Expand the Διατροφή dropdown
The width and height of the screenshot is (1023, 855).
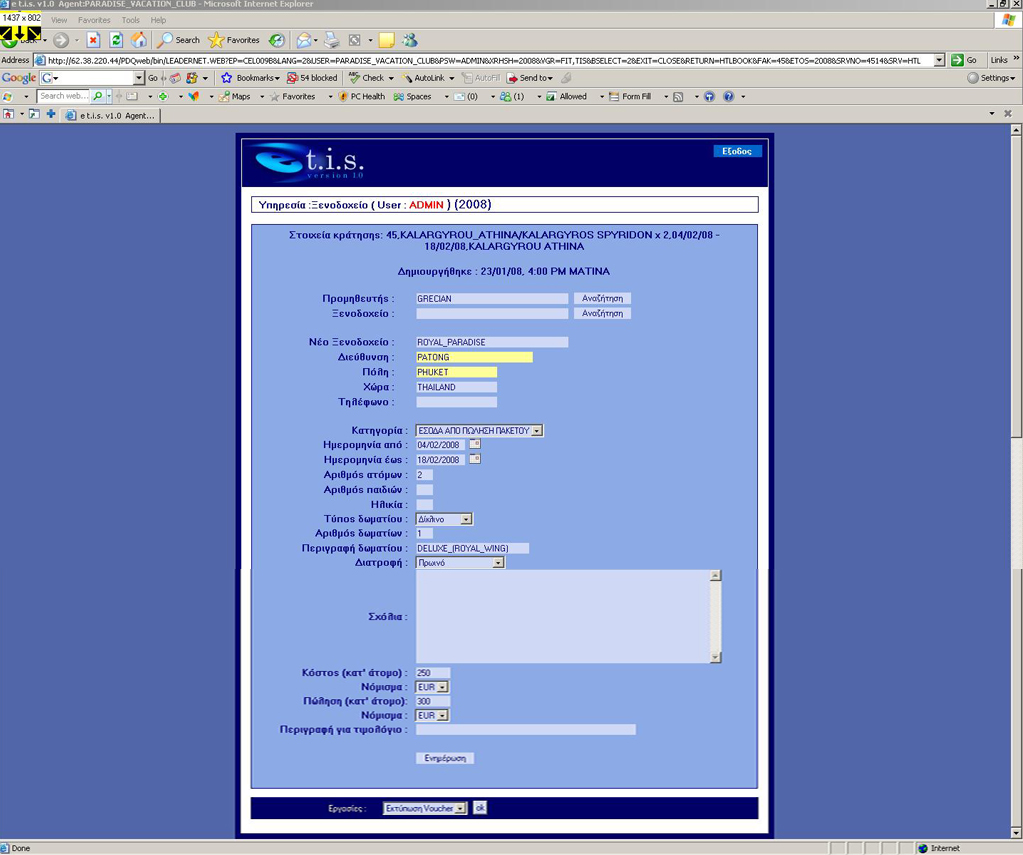[498, 563]
